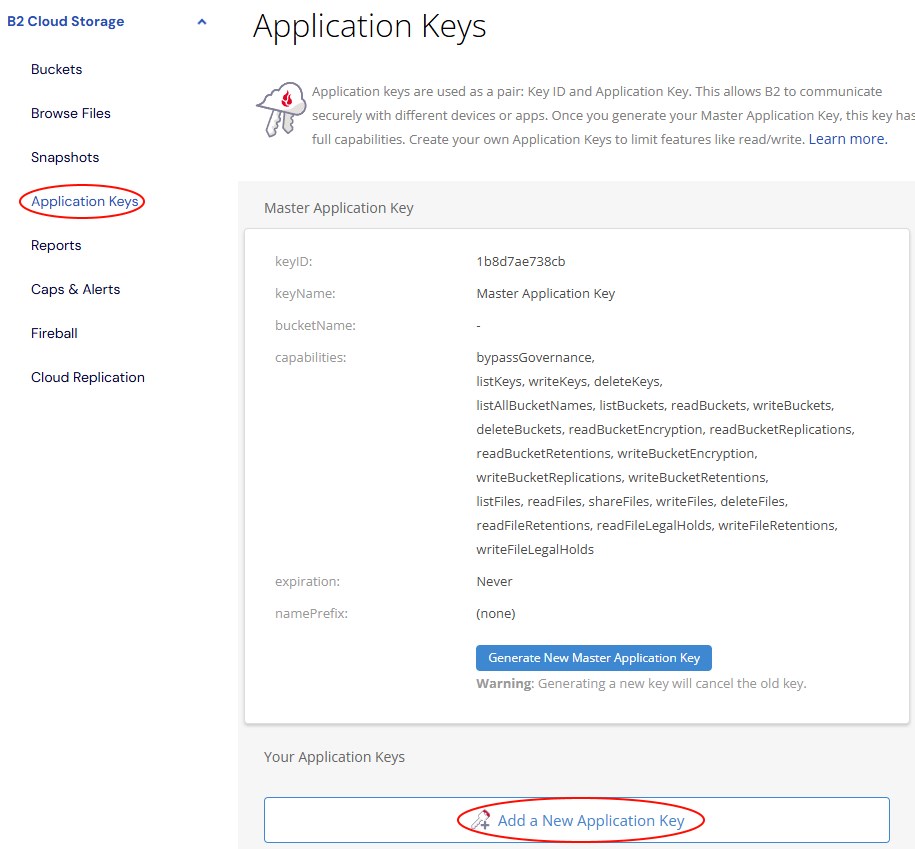
Task: Click Generate New Master Application Key button
Action: (593, 658)
